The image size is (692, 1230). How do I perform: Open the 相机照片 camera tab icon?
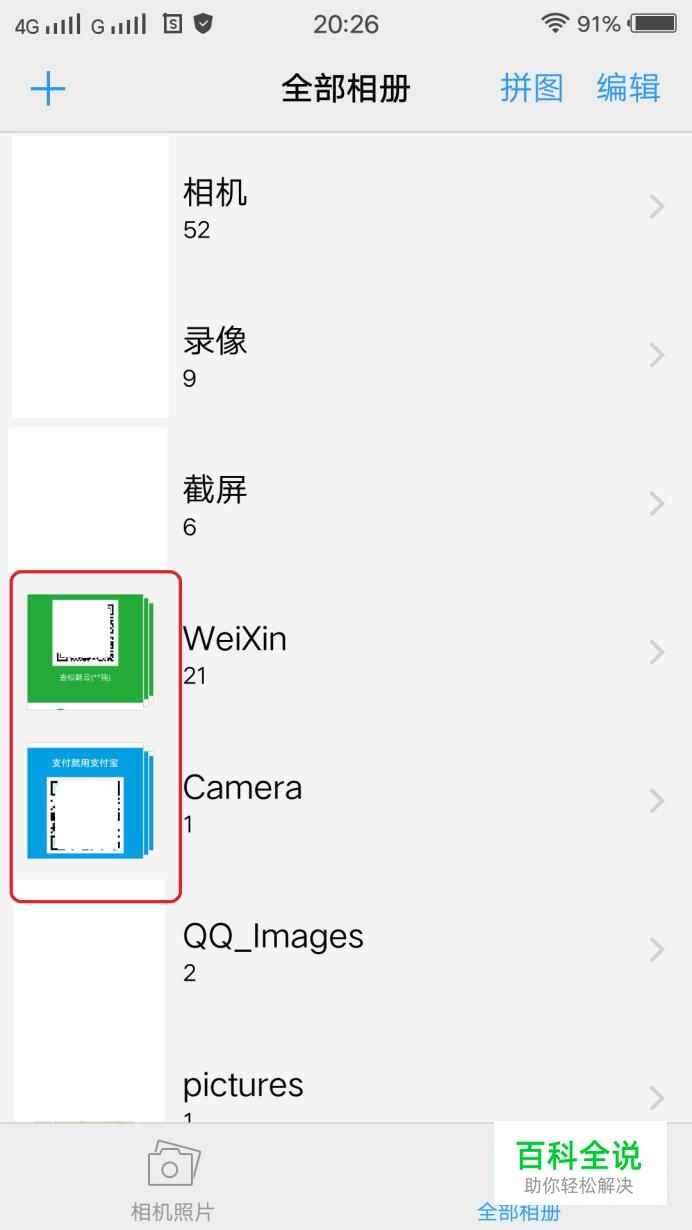pyautogui.click(x=174, y=1163)
